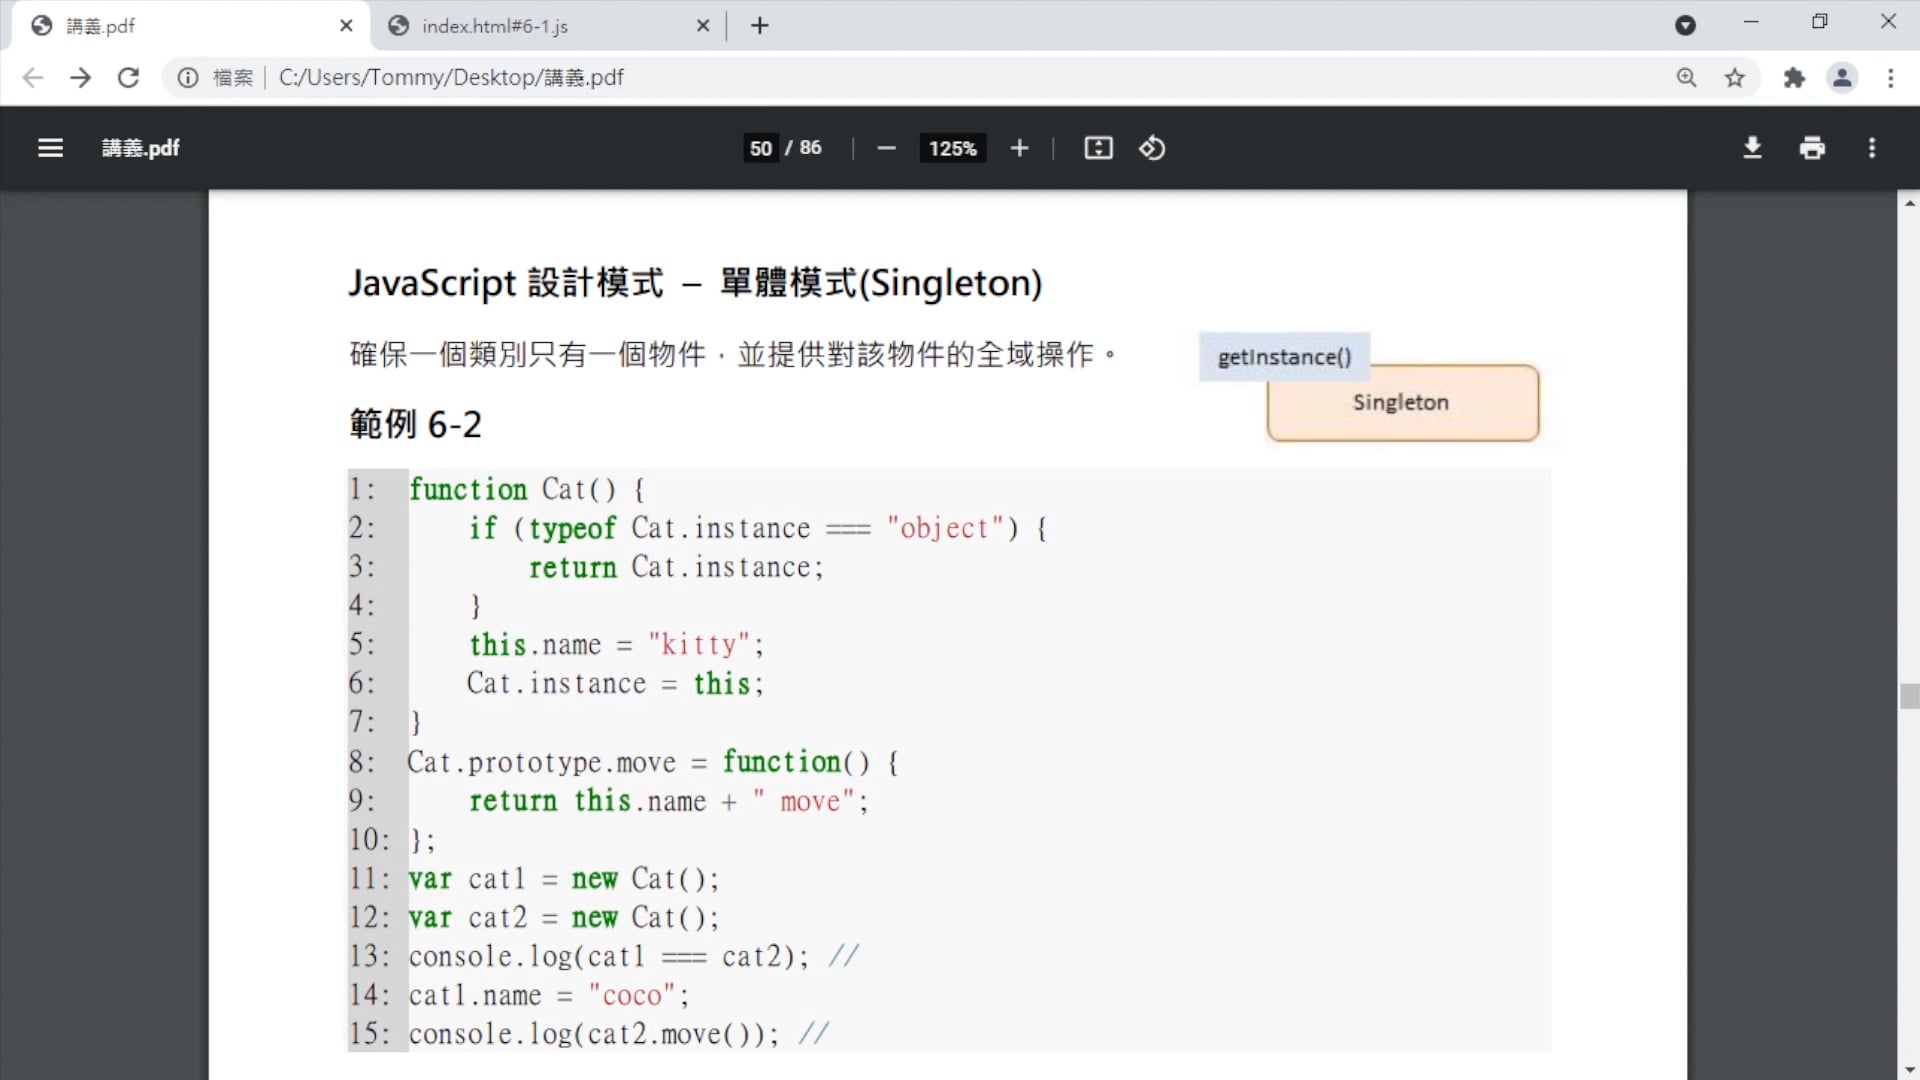The image size is (1920, 1080).
Task: Rotate the PDF counterclockwise
Action: coord(1152,148)
